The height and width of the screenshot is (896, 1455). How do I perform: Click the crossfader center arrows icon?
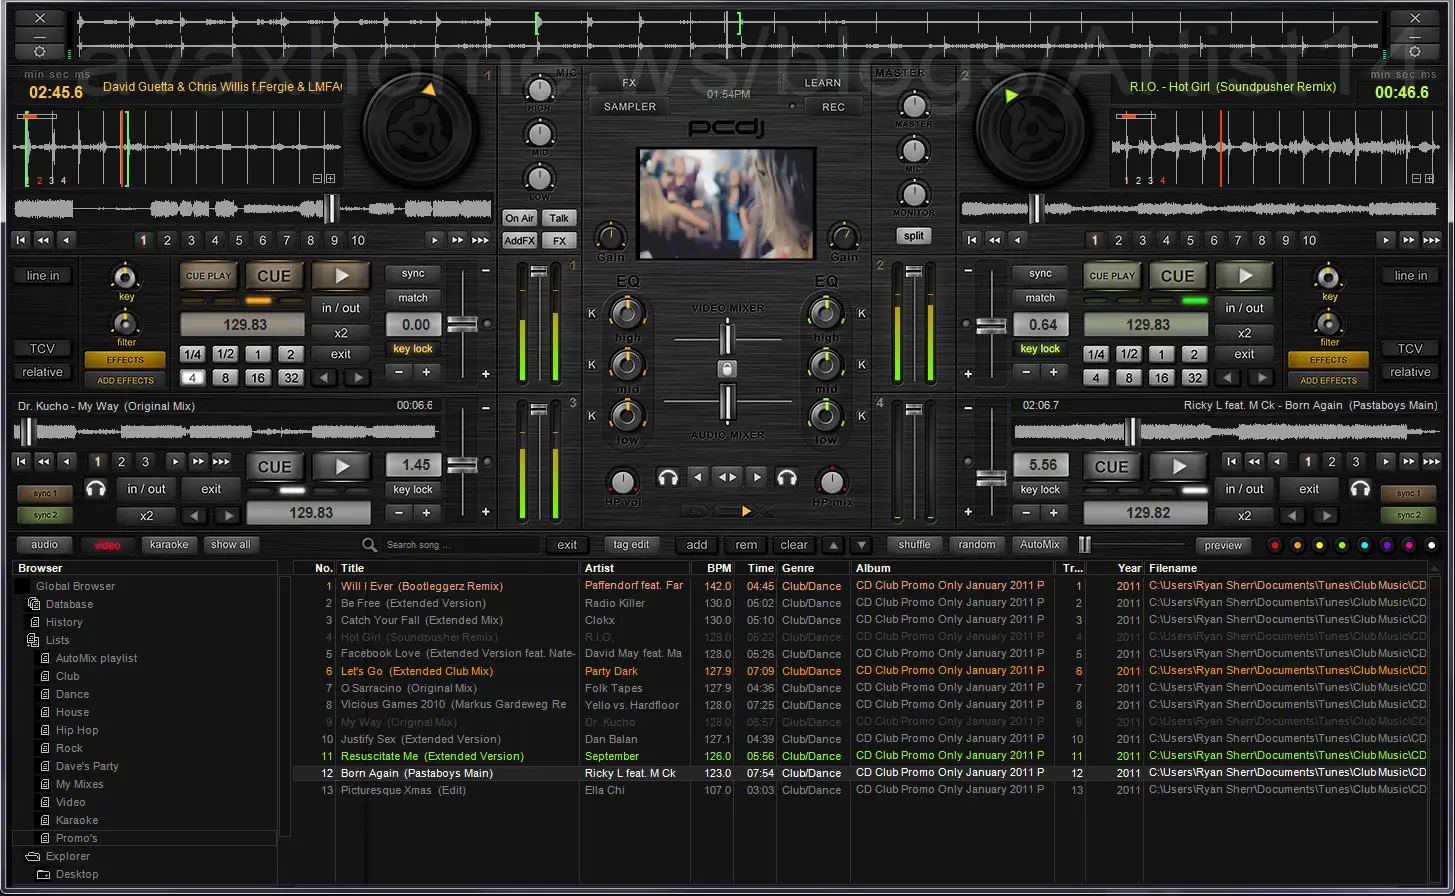[728, 477]
